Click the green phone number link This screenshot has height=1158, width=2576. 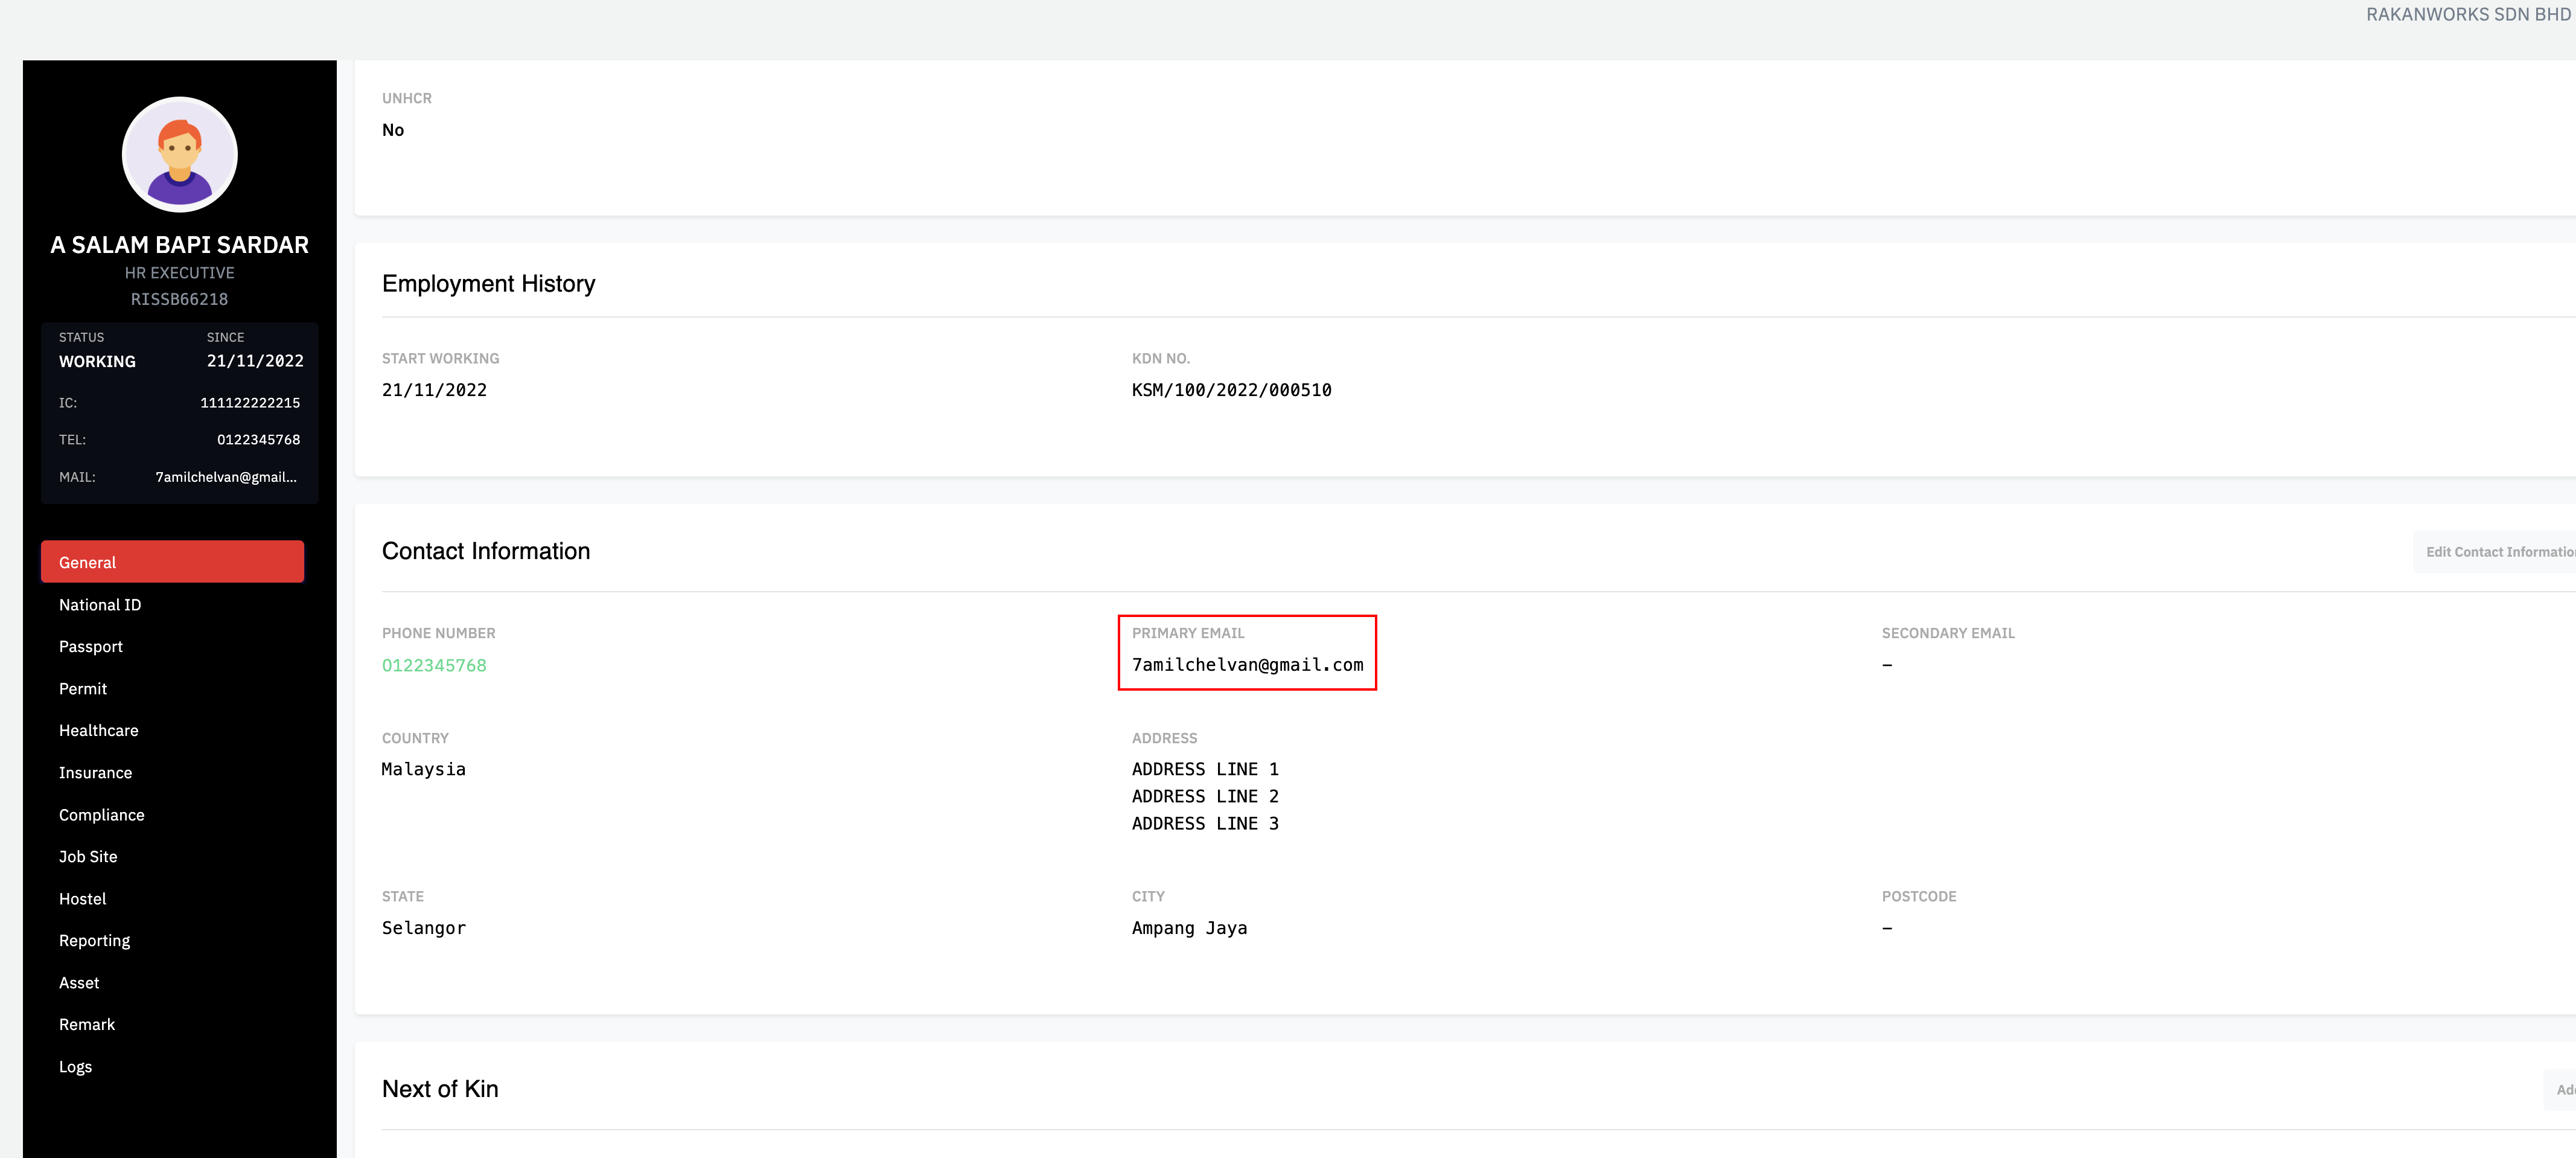434,666
